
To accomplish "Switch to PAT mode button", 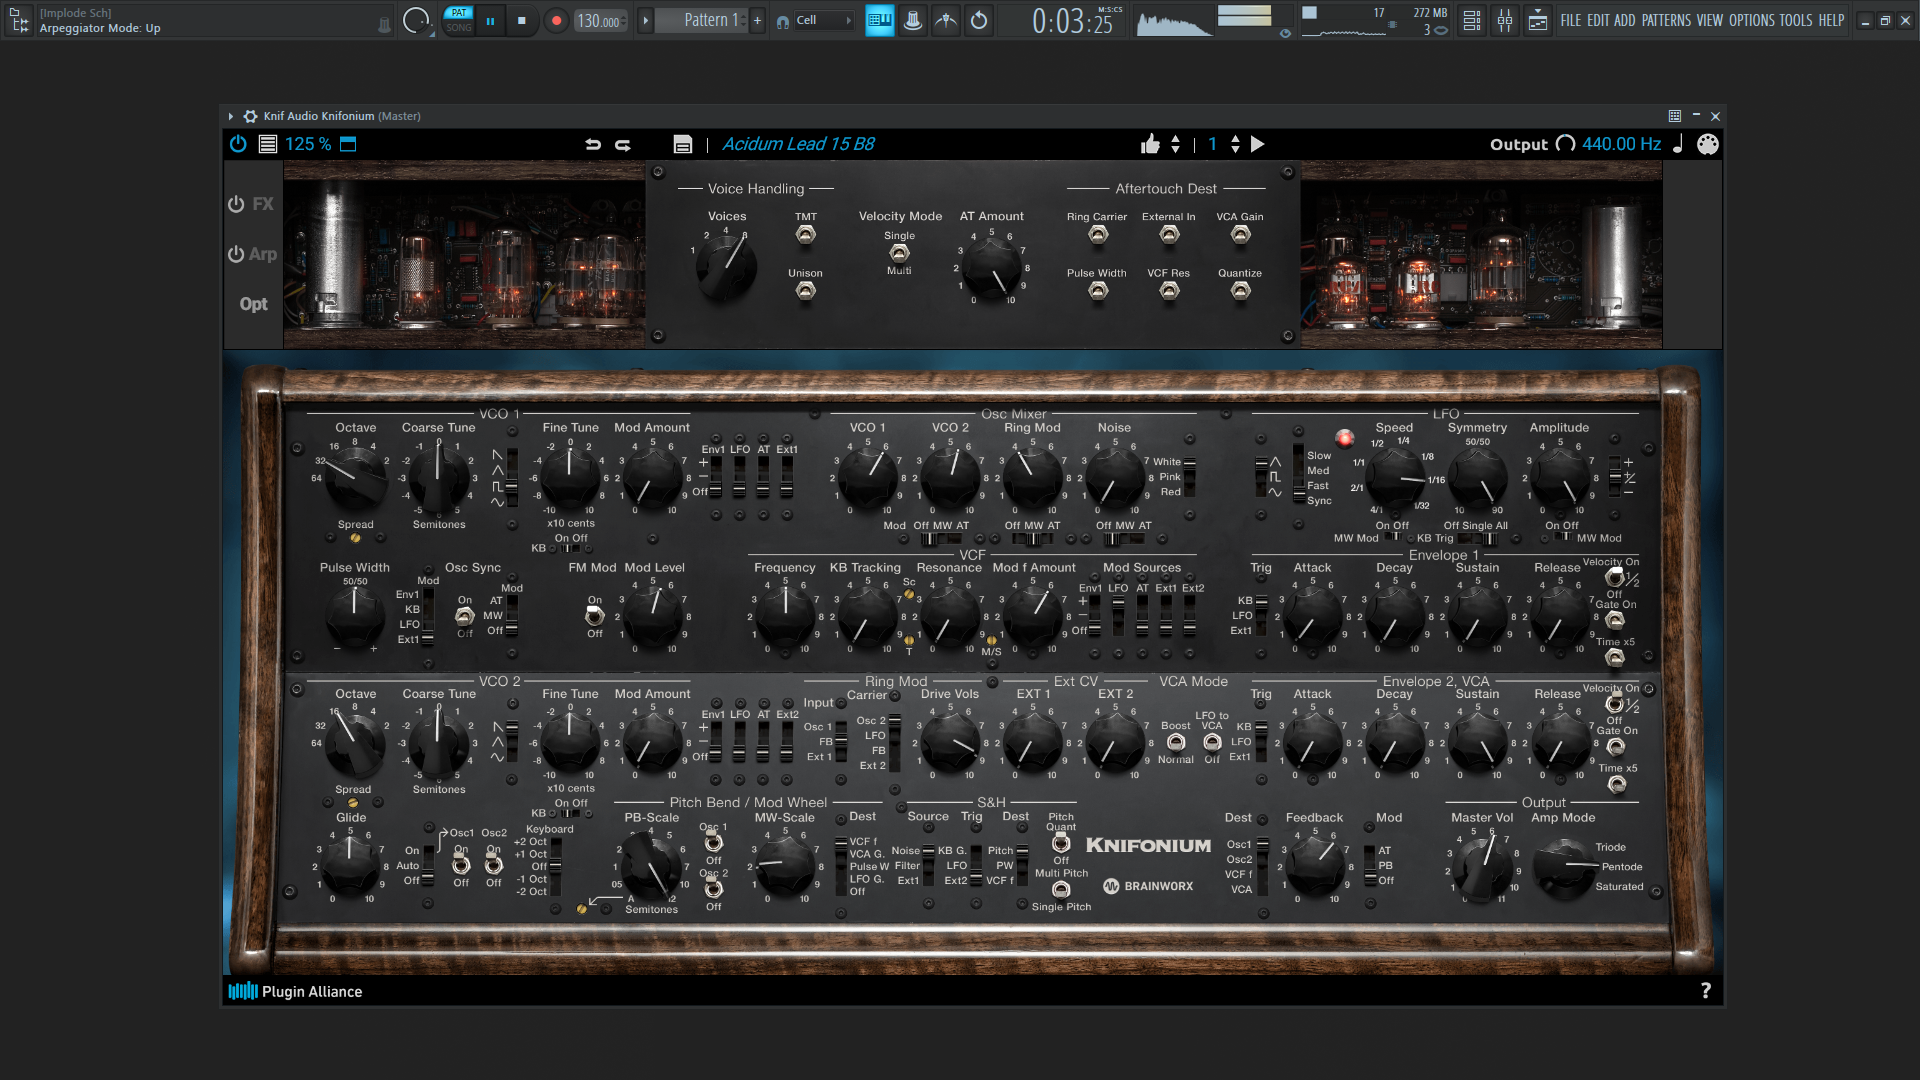I will coord(459,13).
